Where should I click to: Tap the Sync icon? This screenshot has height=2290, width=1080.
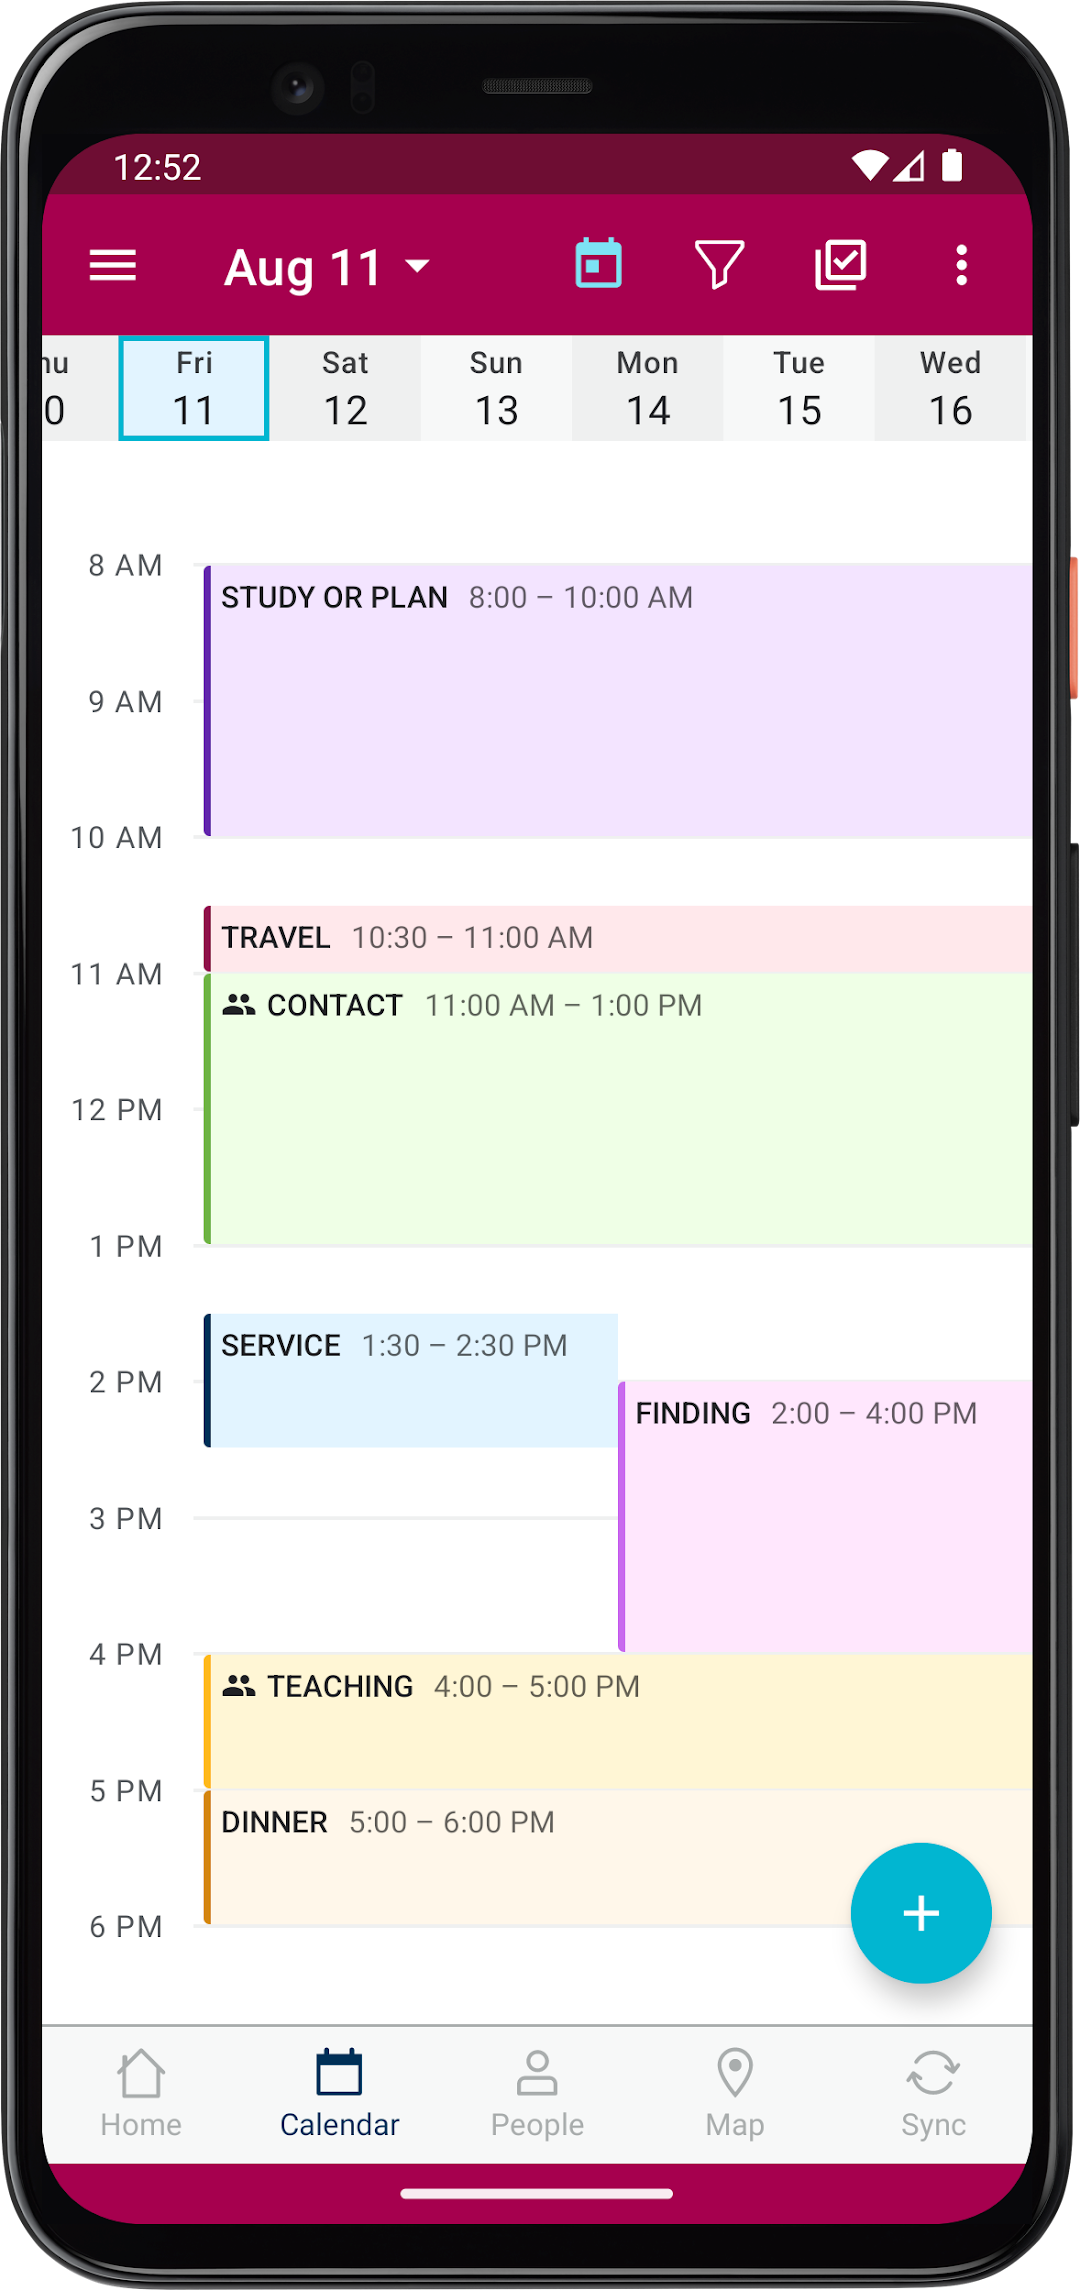point(933,2094)
